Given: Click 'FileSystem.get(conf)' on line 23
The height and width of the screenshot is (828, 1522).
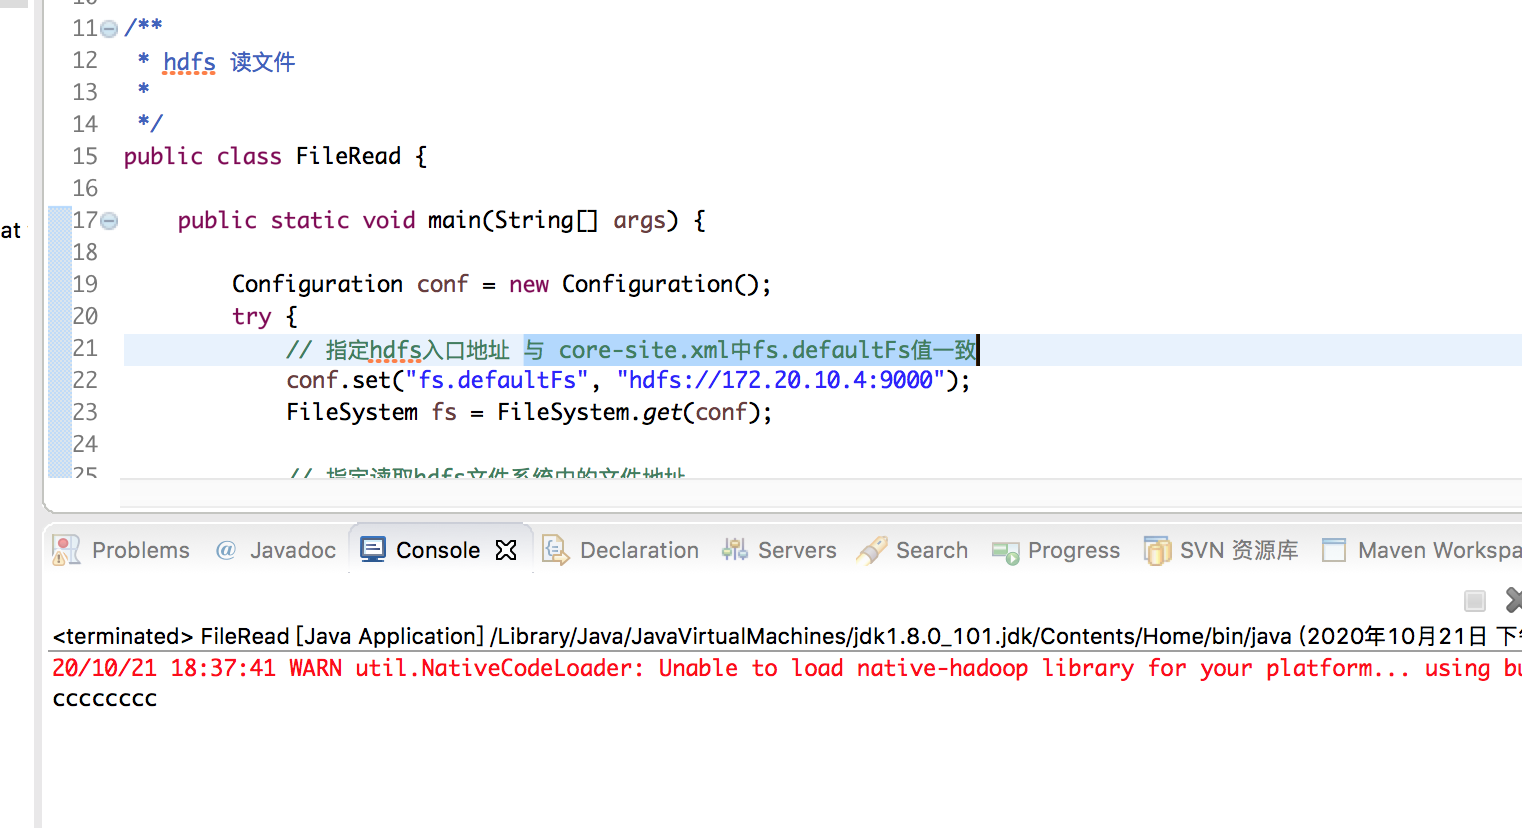Looking at the screenshot, I should (630, 412).
